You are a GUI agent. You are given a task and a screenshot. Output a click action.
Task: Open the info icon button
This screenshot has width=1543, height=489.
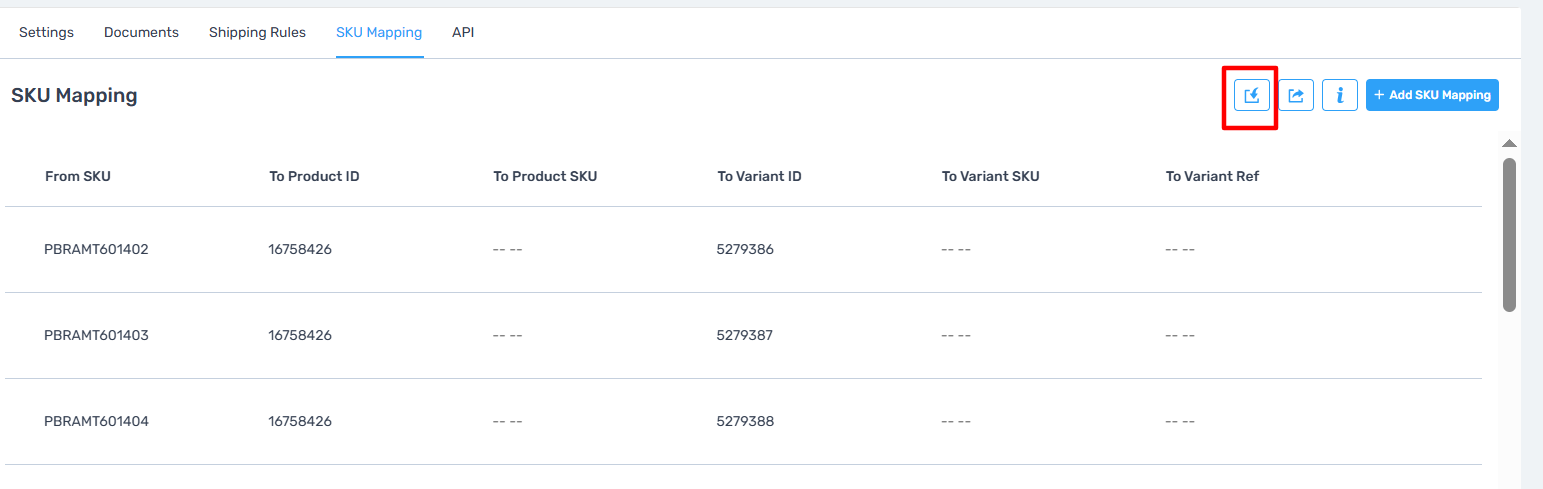(1340, 95)
